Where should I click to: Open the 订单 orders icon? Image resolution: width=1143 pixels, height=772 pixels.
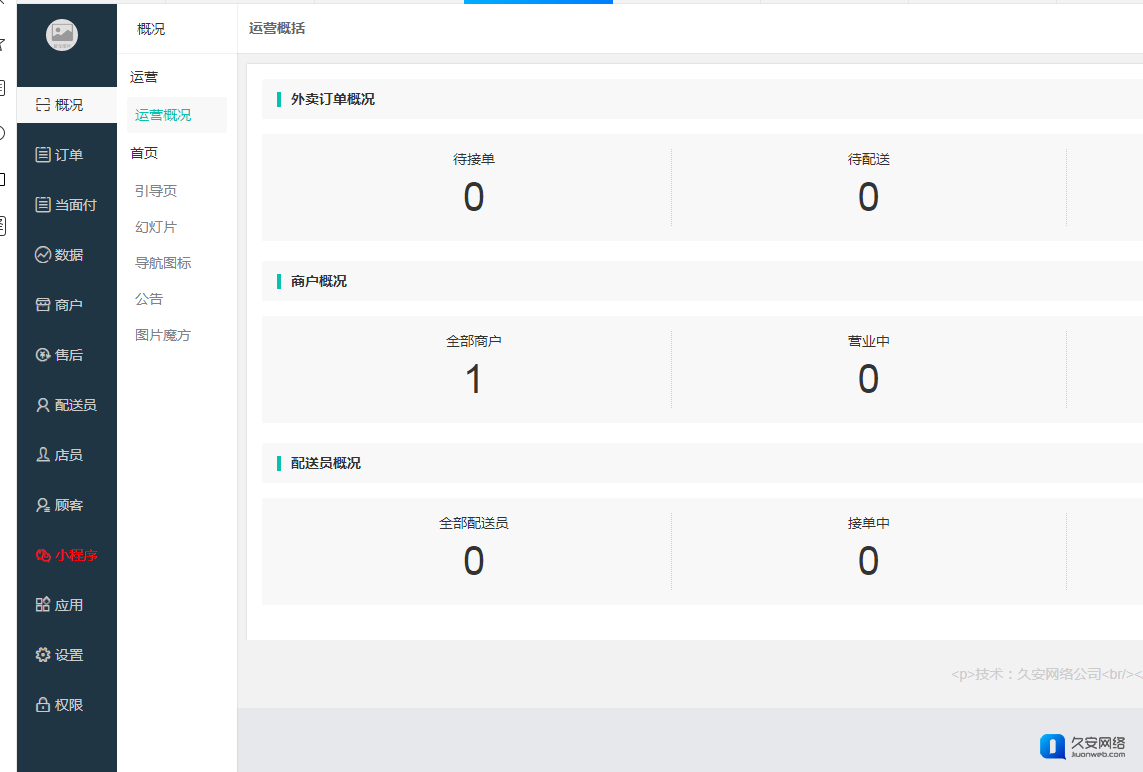click(x=43, y=155)
